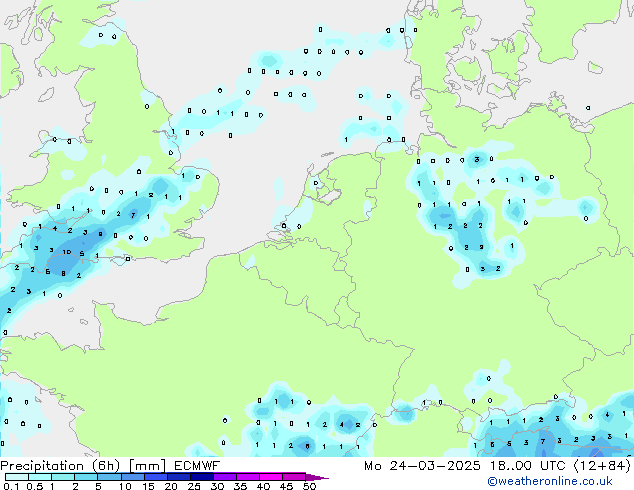Select the 45–50 mm legend swatch
The height and width of the screenshot is (490, 634).
point(294,477)
